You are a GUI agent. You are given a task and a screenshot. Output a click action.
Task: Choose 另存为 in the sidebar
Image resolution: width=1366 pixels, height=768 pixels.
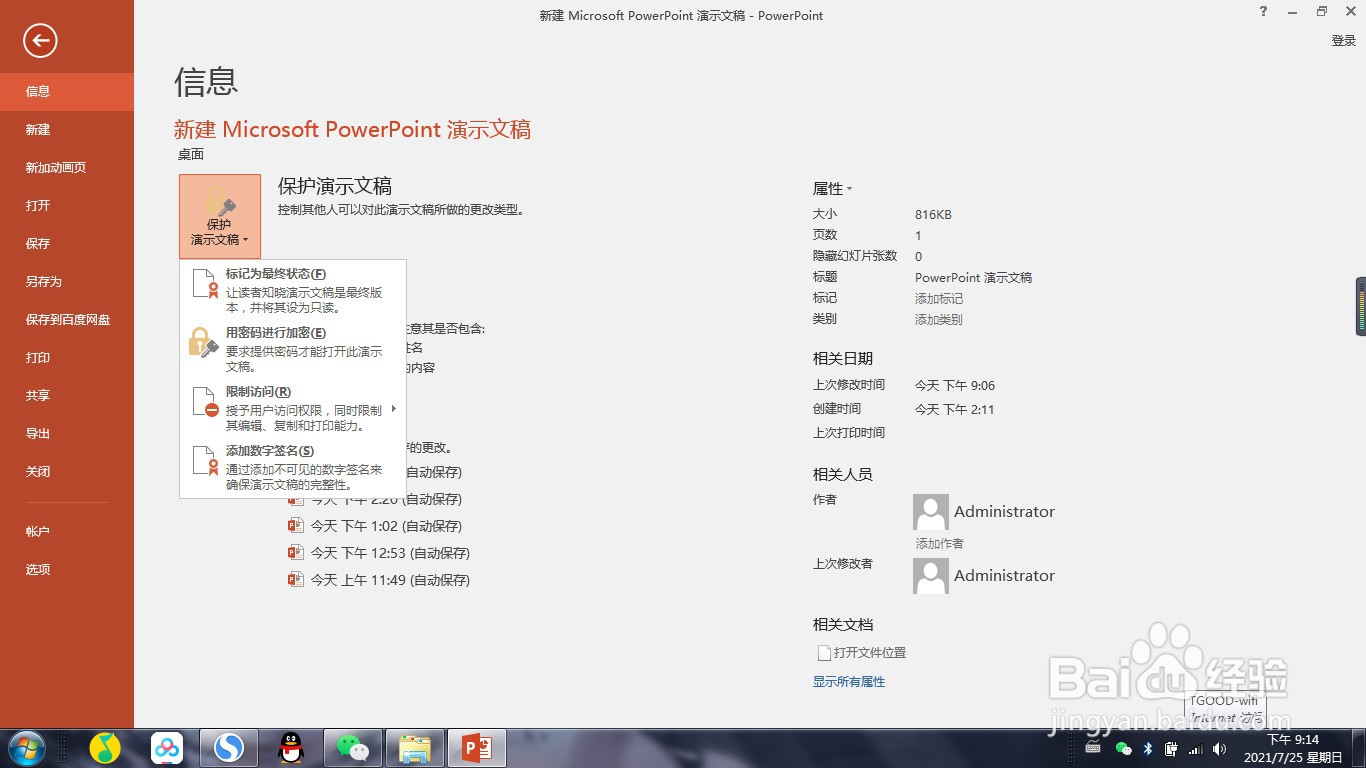[67, 281]
